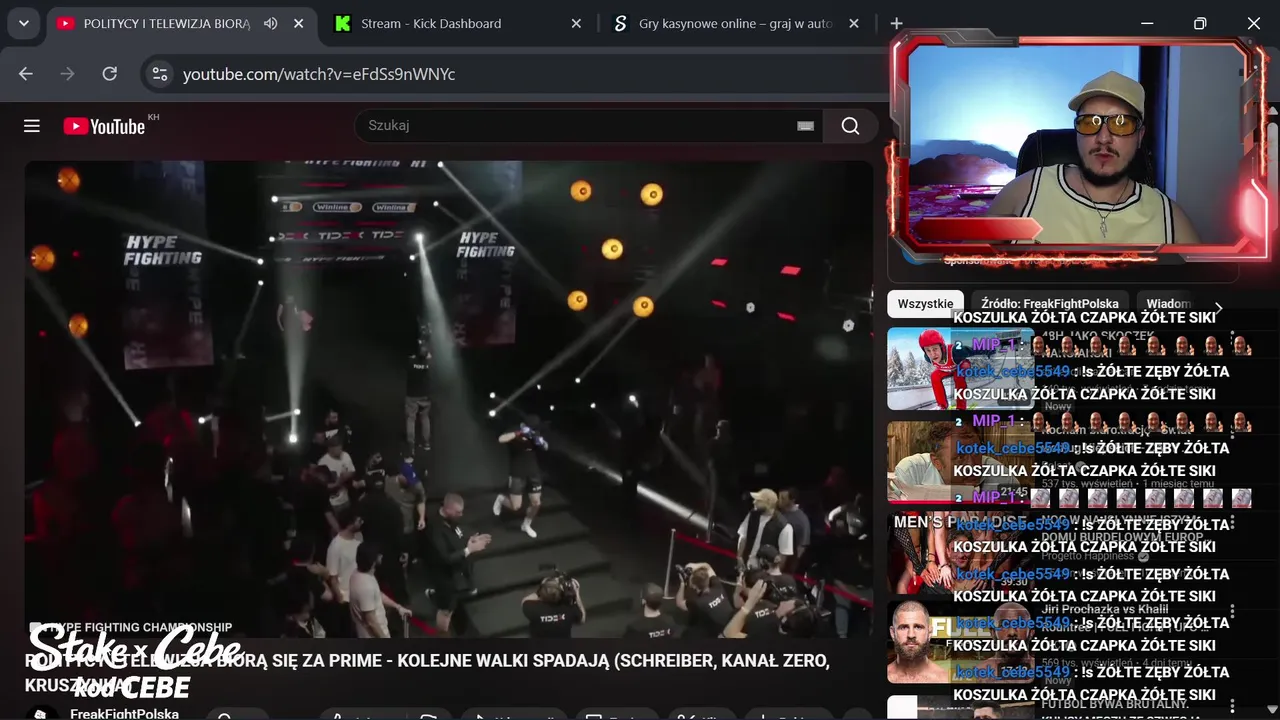View site information next to URL

pyautogui.click(x=158, y=74)
